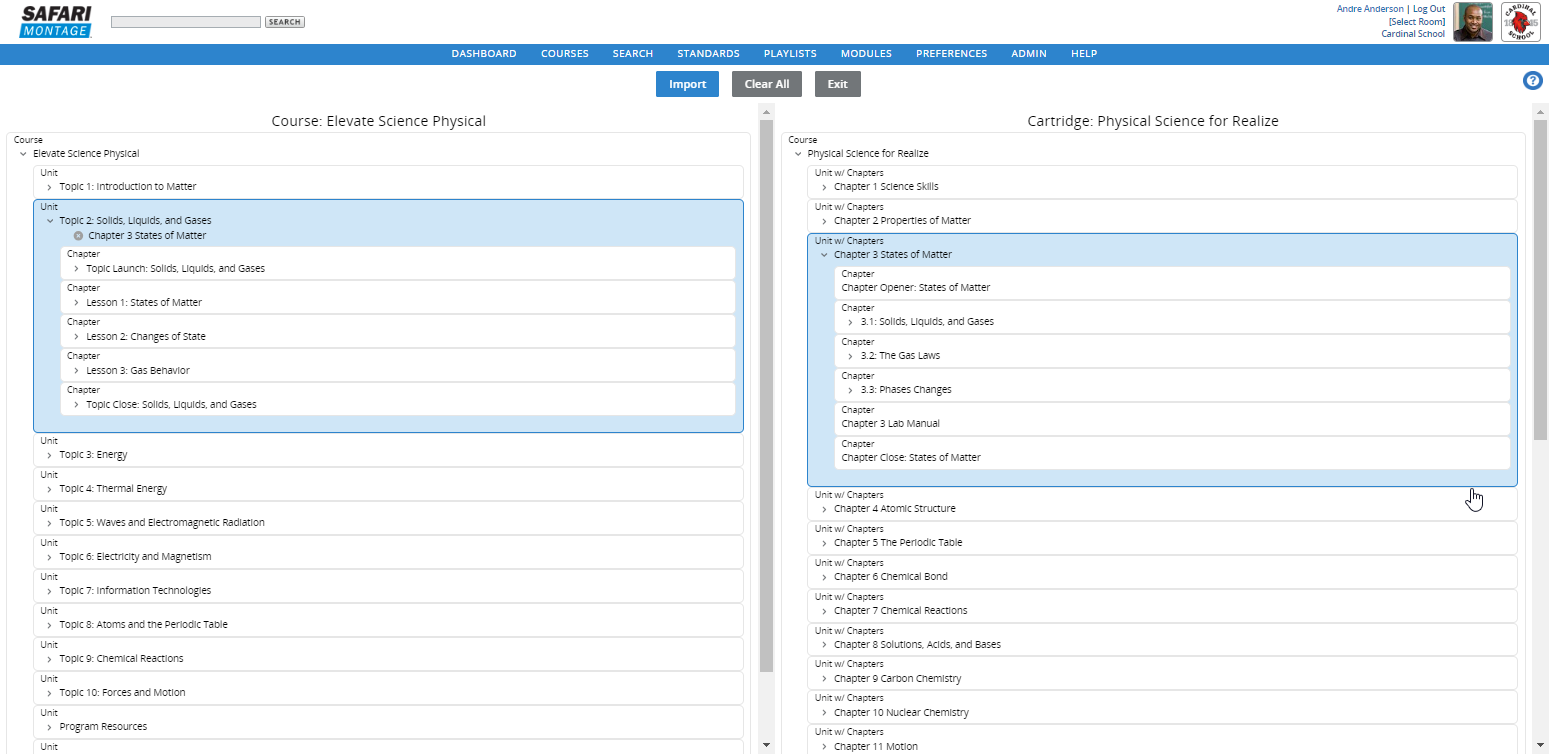The height and width of the screenshot is (754, 1549).
Task: Expand Chapter 10 Nuclear Chemistry
Action: click(x=824, y=713)
